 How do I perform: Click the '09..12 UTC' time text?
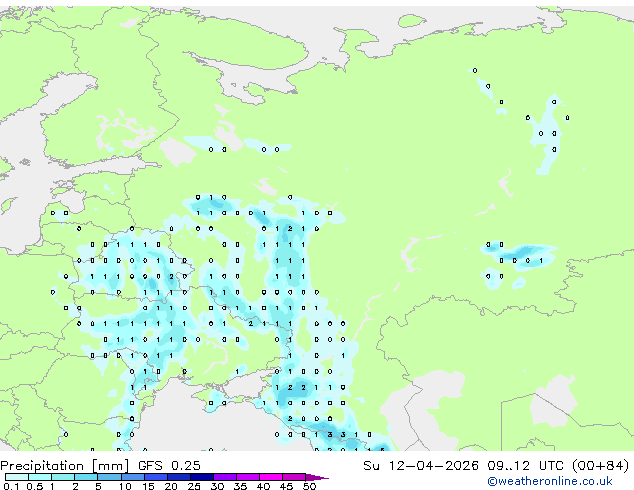pos(525,466)
